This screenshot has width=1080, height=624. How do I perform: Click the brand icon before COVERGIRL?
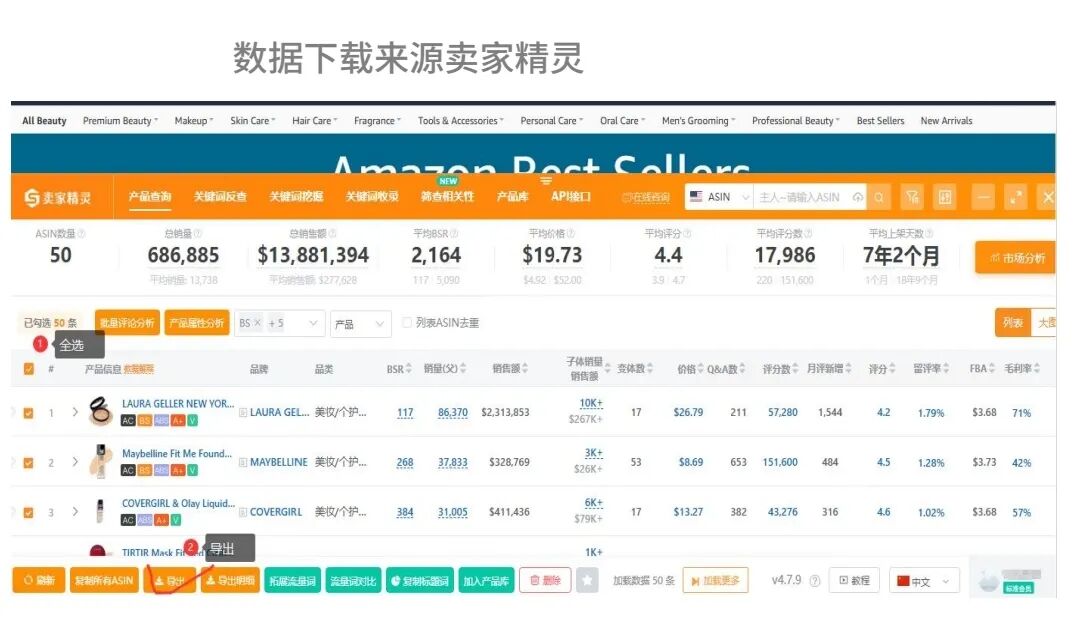click(243, 512)
